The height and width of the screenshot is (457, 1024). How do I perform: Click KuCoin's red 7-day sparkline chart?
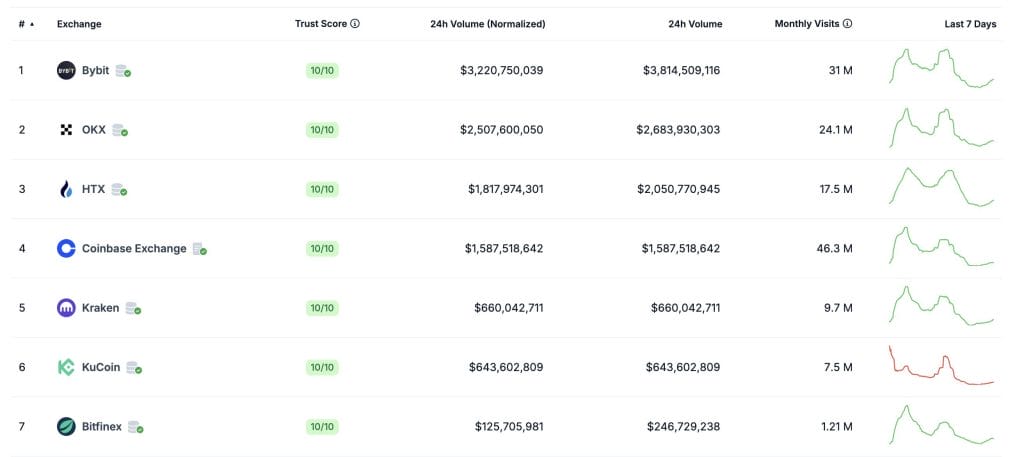tap(941, 366)
